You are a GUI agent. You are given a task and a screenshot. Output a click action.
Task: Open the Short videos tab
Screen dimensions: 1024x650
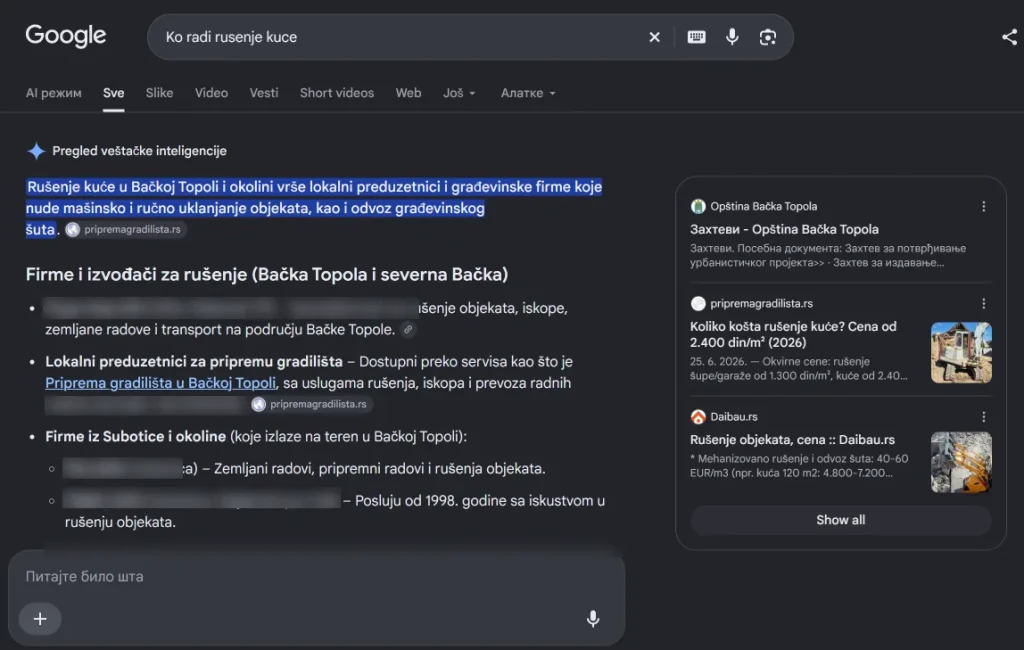click(337, 93)
